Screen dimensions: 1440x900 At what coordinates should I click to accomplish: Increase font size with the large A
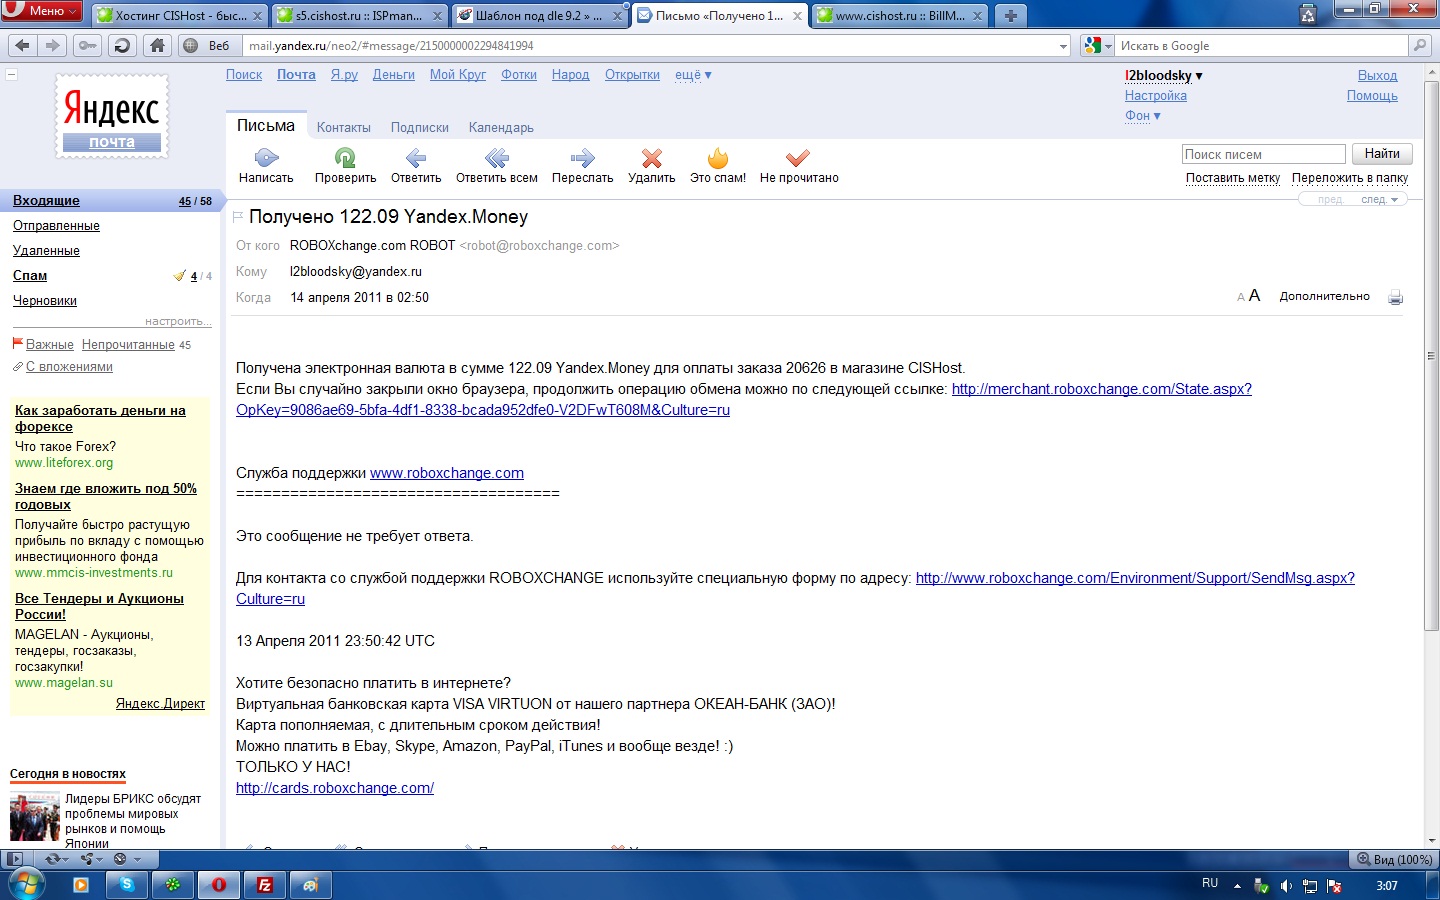1254,295
